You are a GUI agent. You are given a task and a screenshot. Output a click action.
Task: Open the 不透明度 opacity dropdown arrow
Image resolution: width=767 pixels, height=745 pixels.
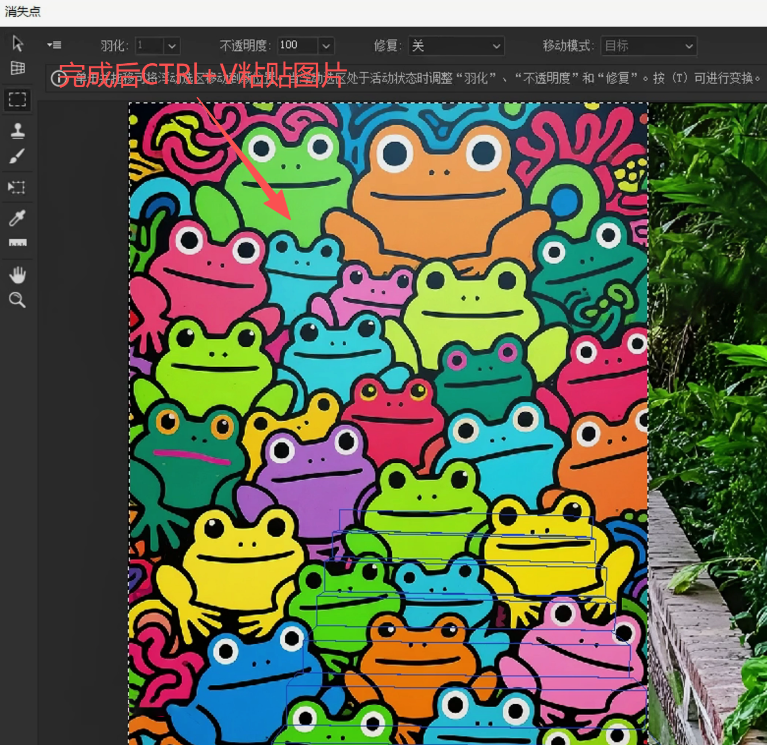click(326, 46)
